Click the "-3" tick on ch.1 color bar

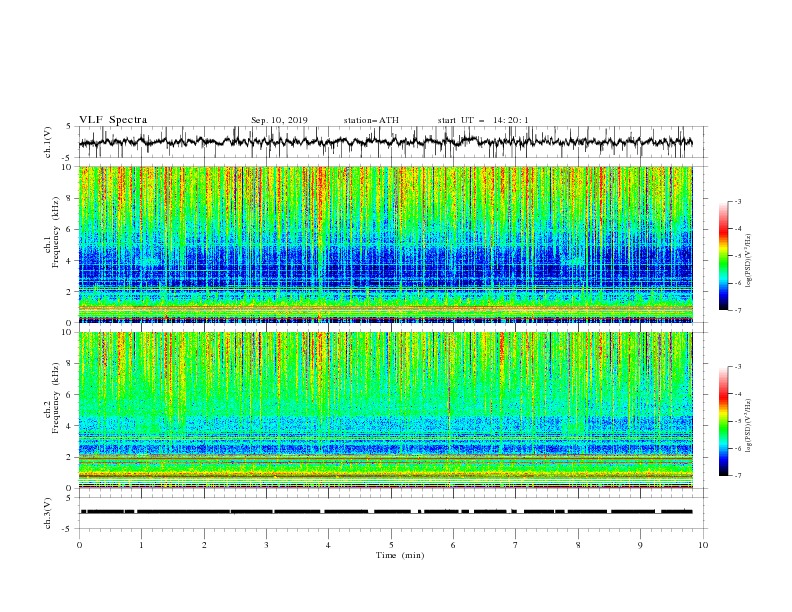click(x=737, y=201)
